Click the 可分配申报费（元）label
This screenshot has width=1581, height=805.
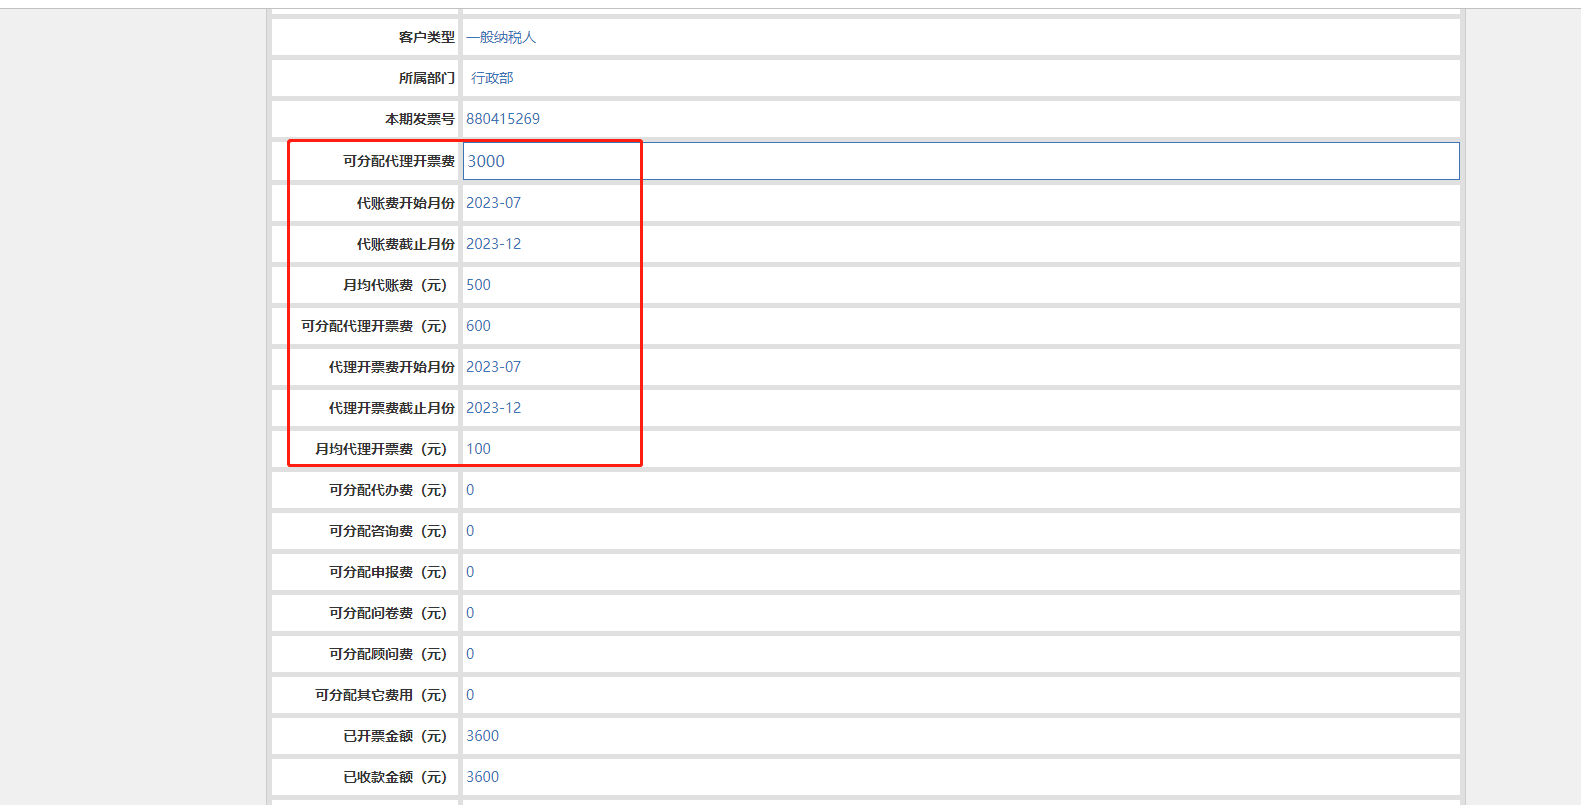click(389, 572)
